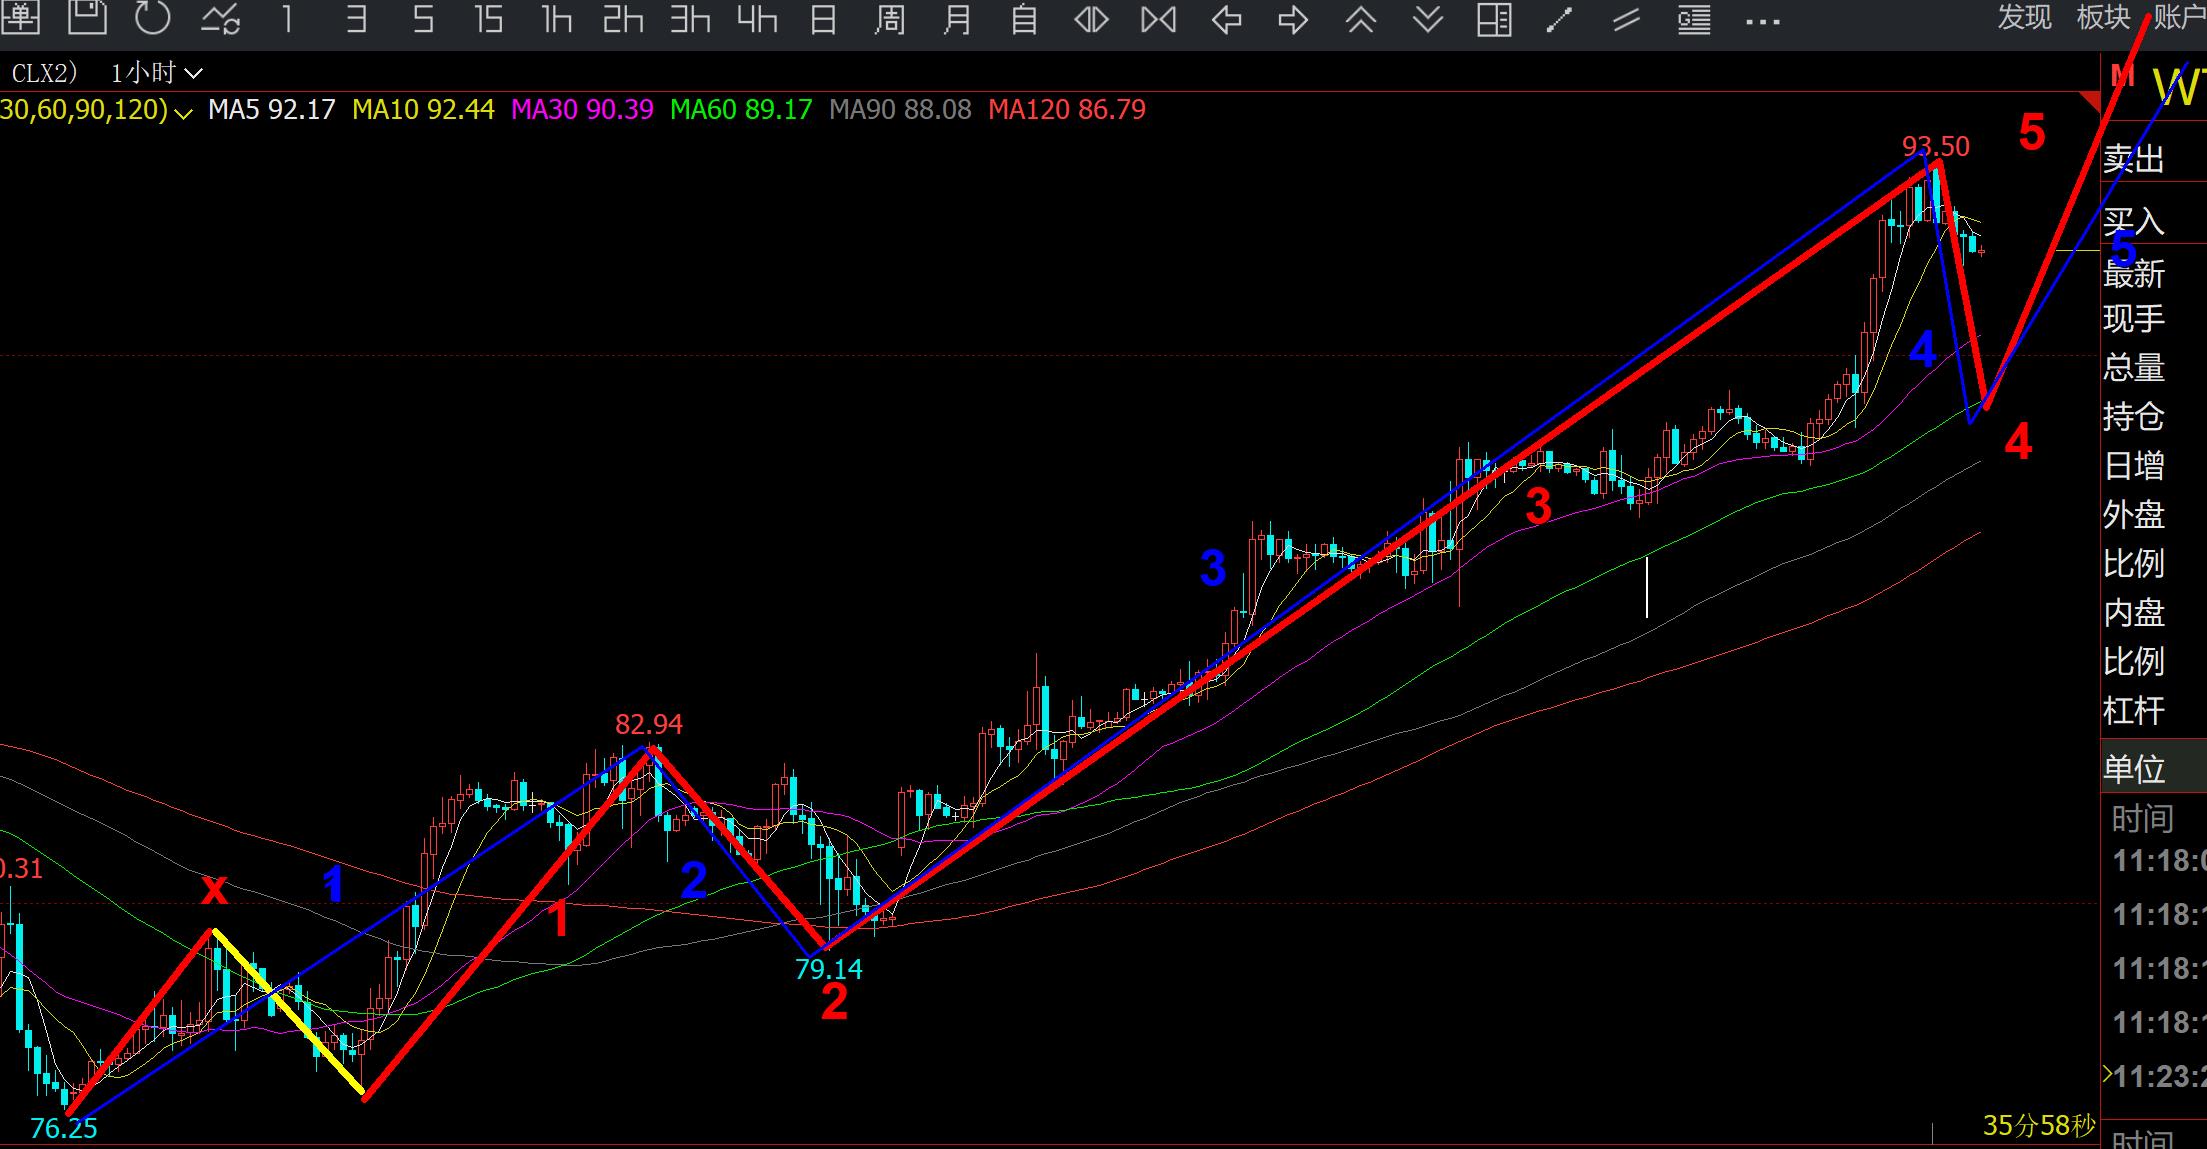
Task: Click the CLX2 contract code label
Action: click(44, 73)
